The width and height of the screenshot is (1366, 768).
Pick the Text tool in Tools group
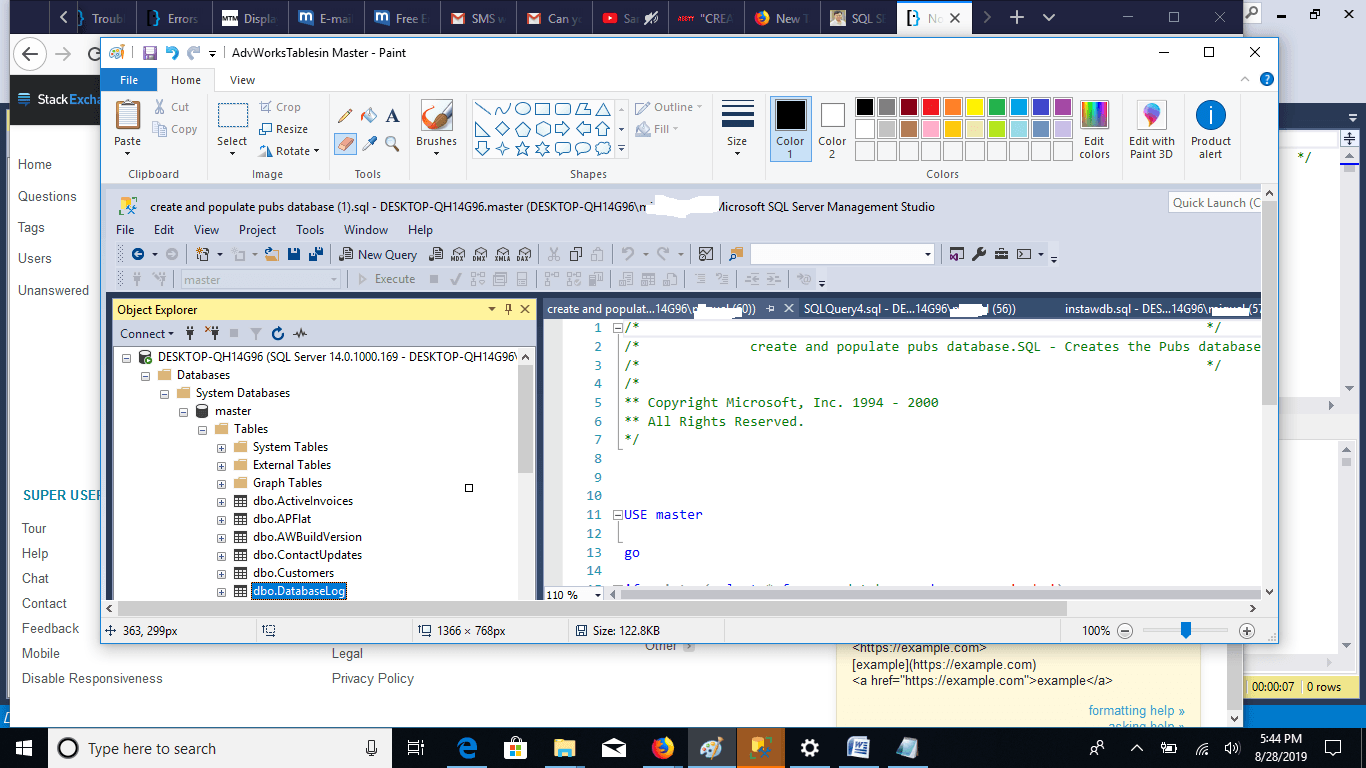pyautogui.click(x=393, y=116)
